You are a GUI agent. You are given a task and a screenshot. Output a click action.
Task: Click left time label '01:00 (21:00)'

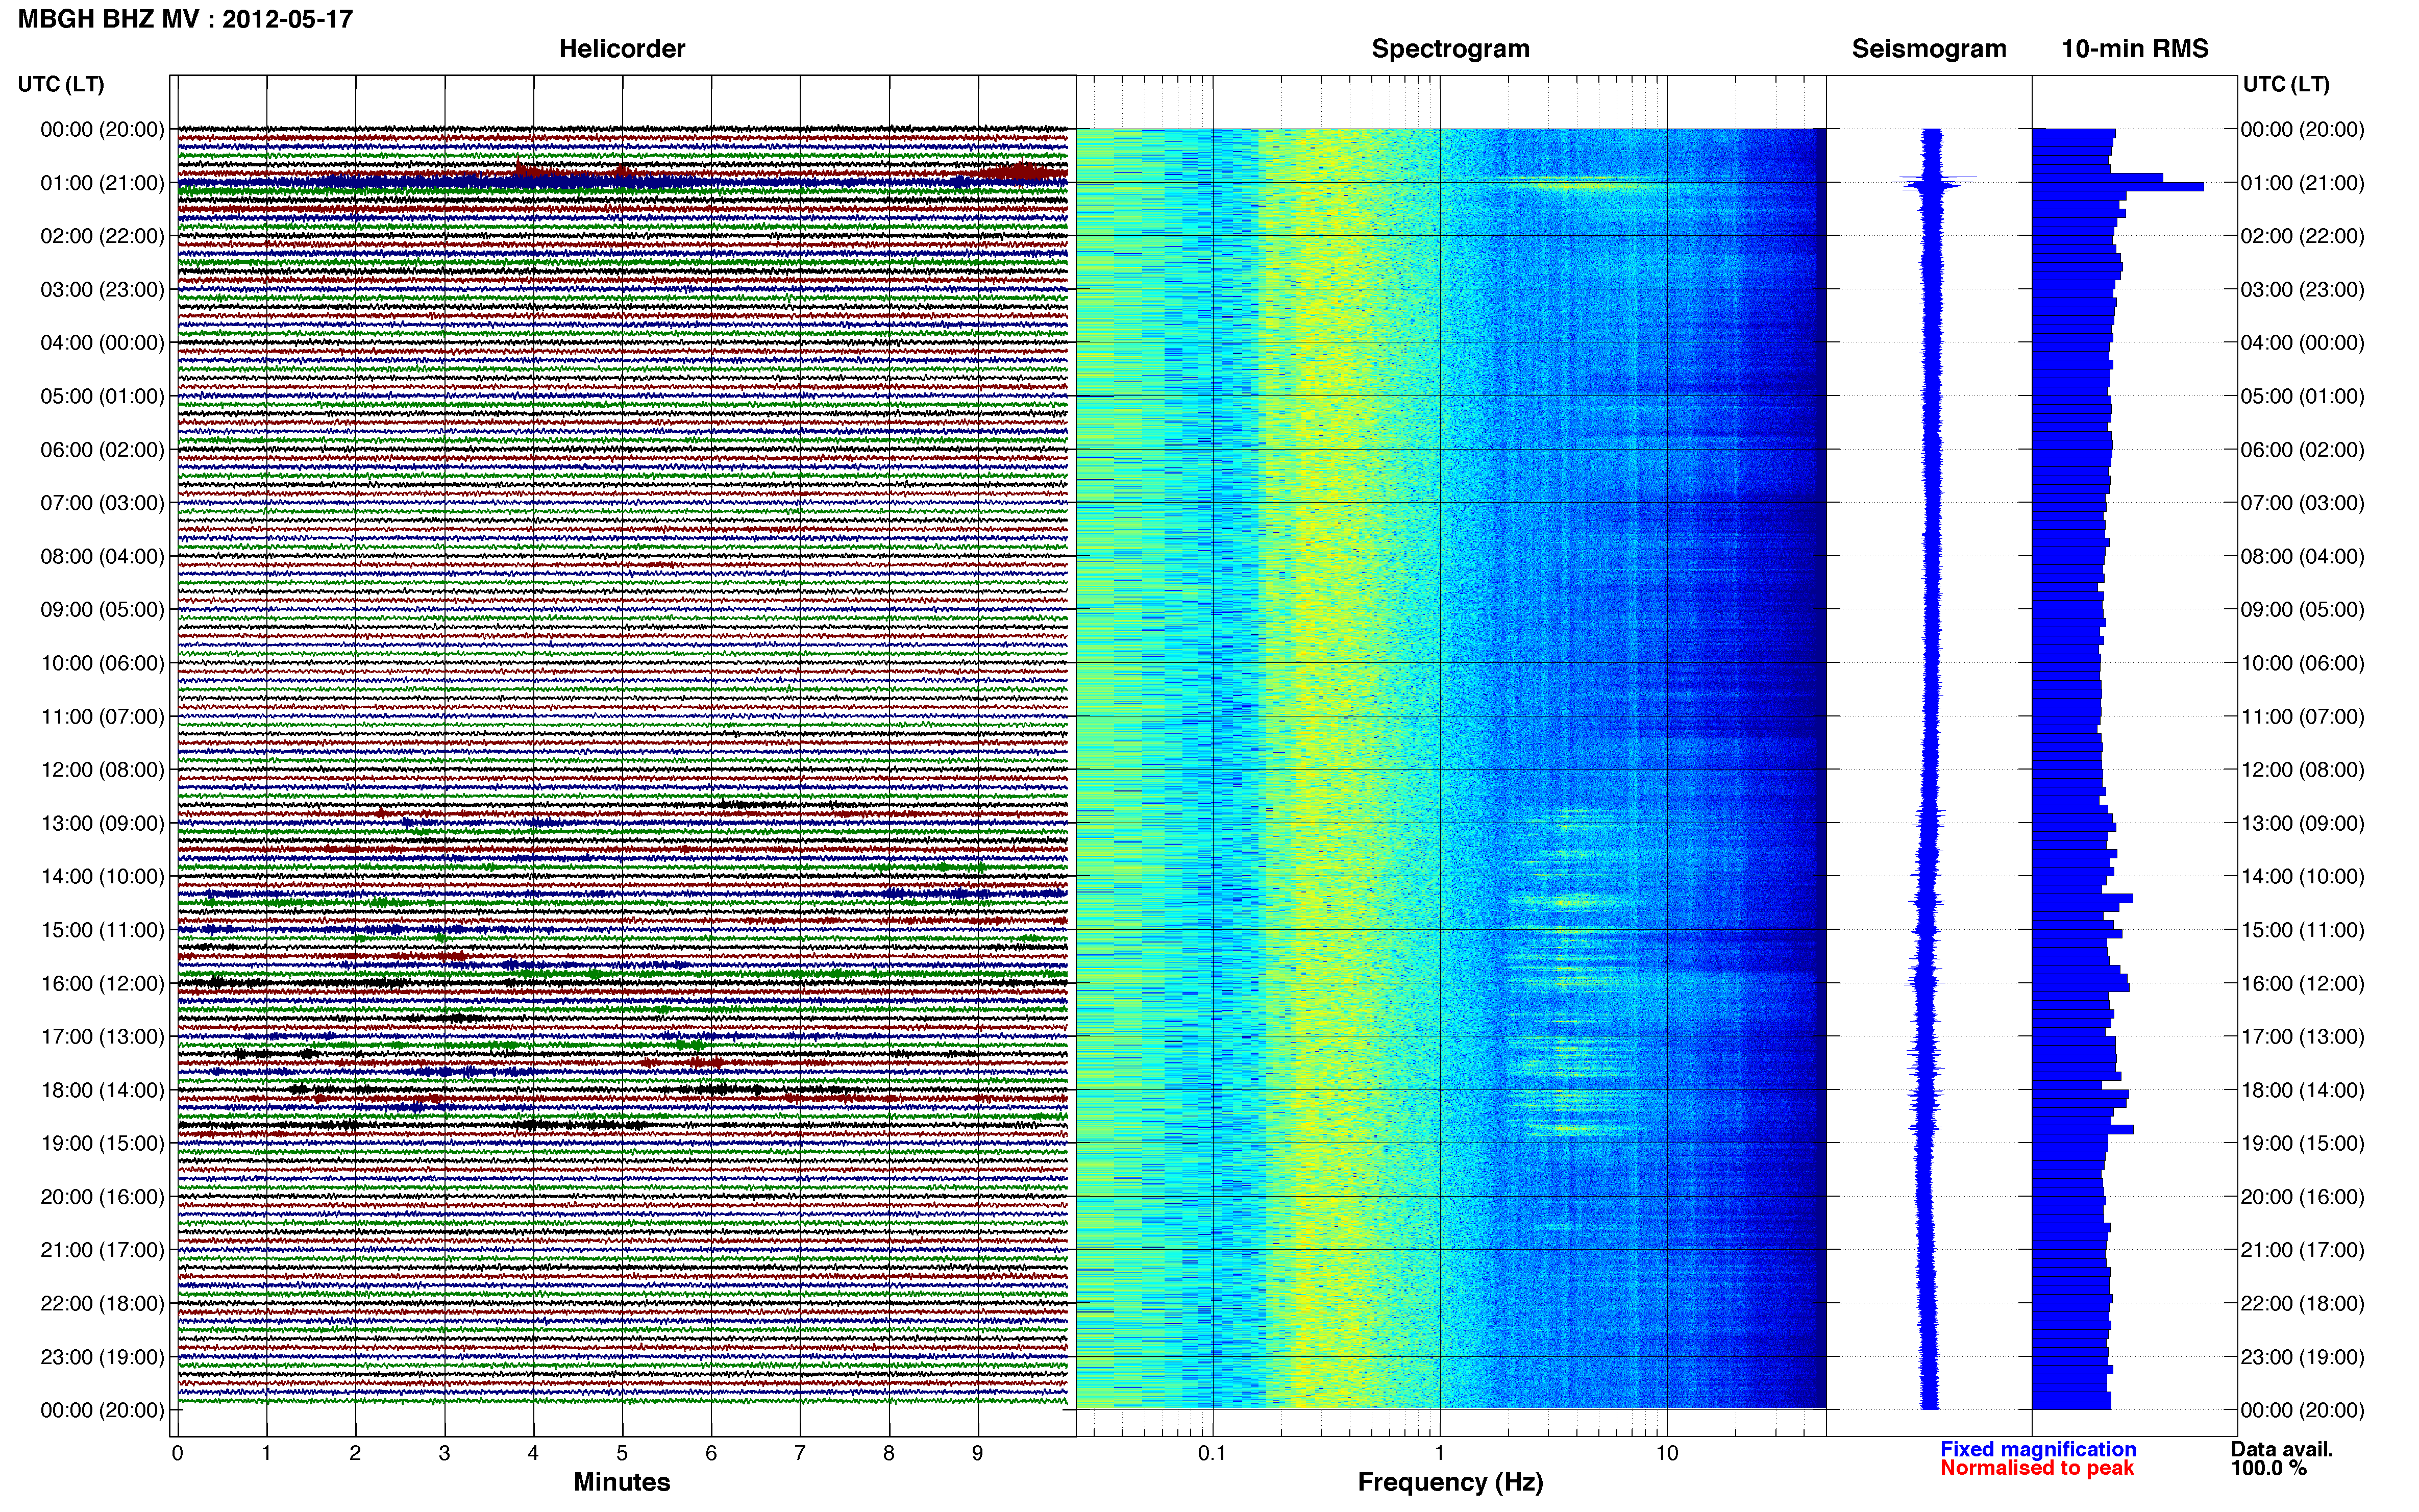pos(102,183)
